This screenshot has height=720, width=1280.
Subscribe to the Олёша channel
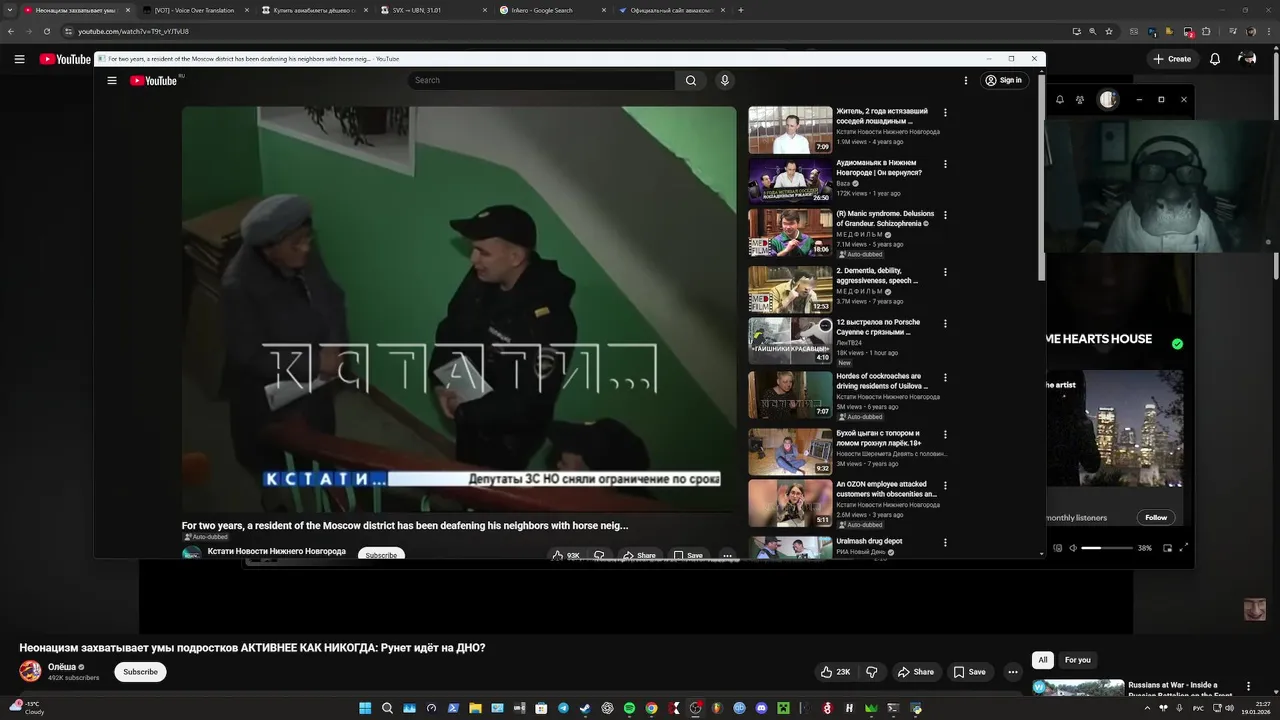click(x=140, y=672)
